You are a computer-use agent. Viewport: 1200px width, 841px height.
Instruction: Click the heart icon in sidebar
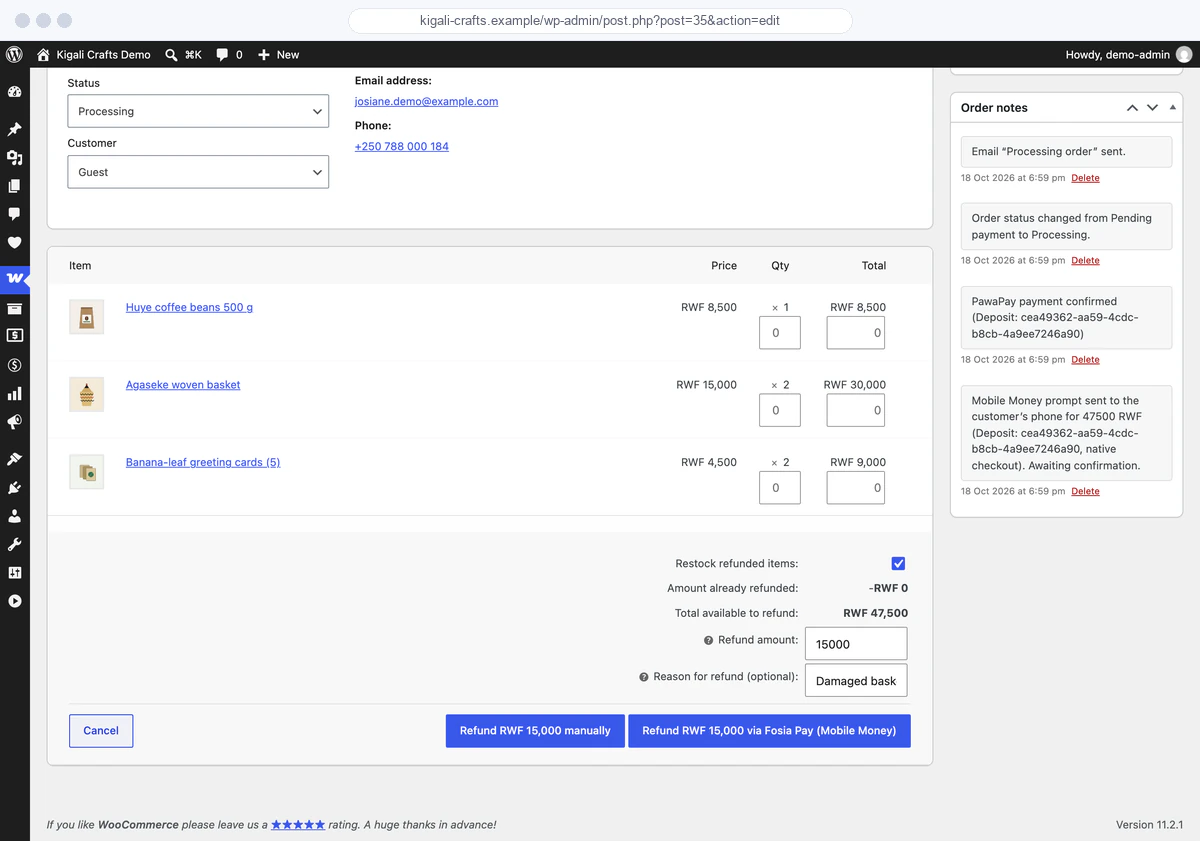tap(14, 242)
